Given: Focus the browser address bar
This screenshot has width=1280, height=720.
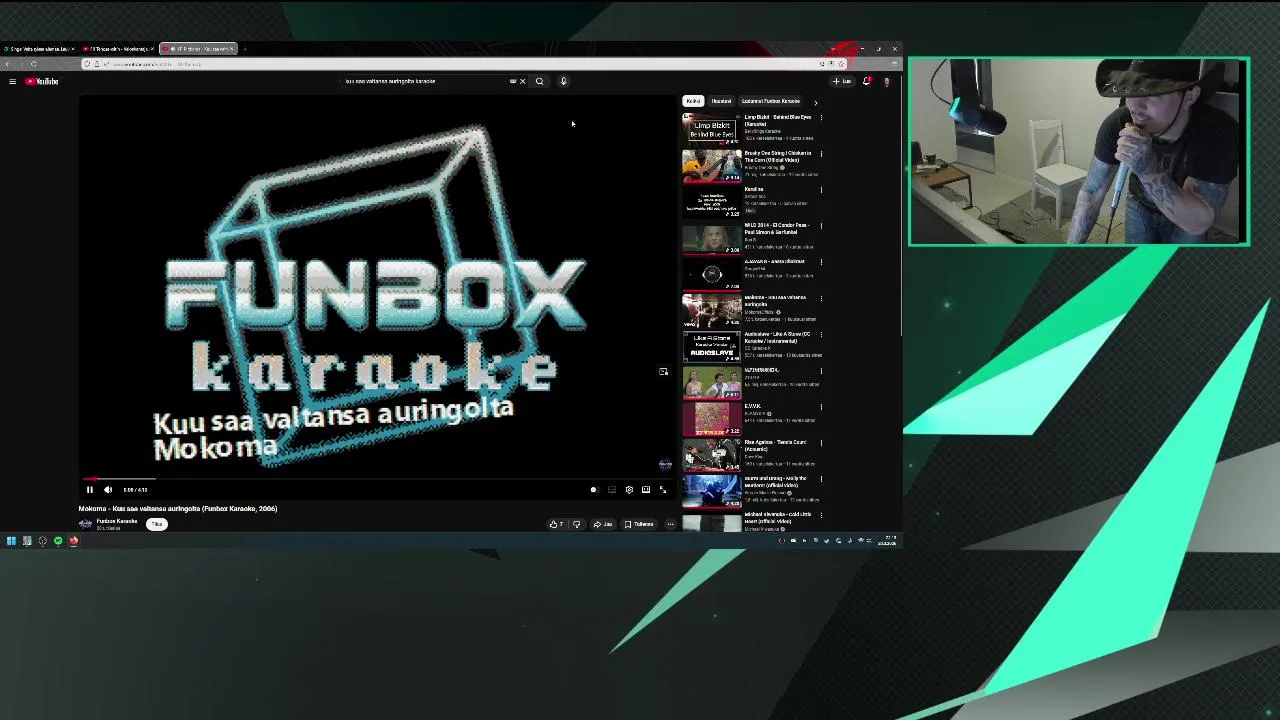Looking at the screenshot, I should pos(460,64).
